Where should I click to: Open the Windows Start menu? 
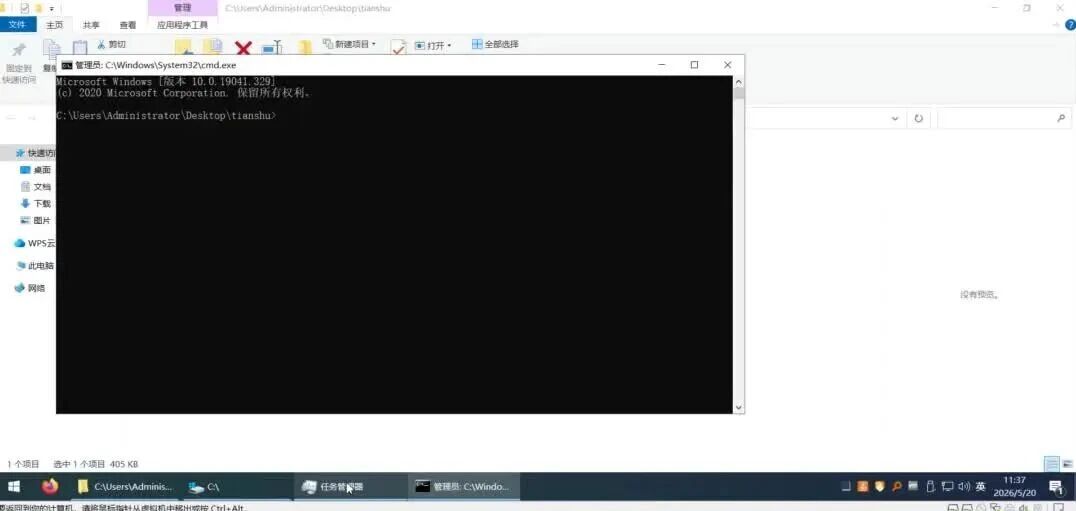tap(14, 487)
